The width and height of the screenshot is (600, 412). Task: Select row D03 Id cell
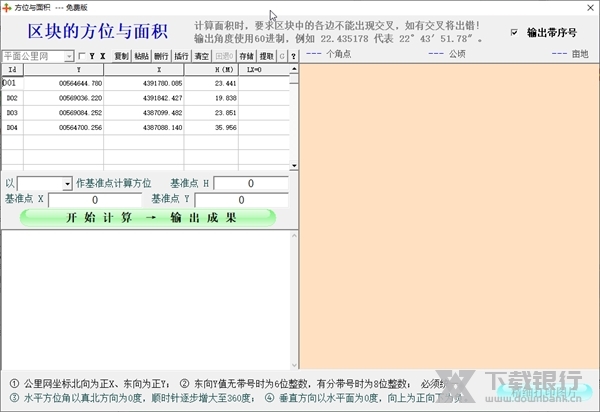(12, 113)
